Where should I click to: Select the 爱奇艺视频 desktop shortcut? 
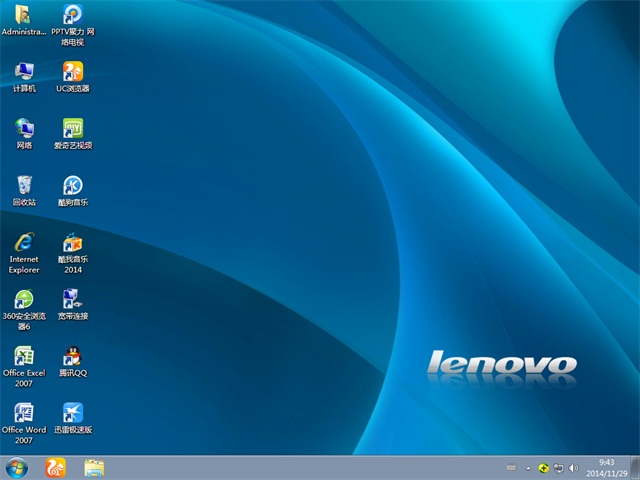pos(73,129)
